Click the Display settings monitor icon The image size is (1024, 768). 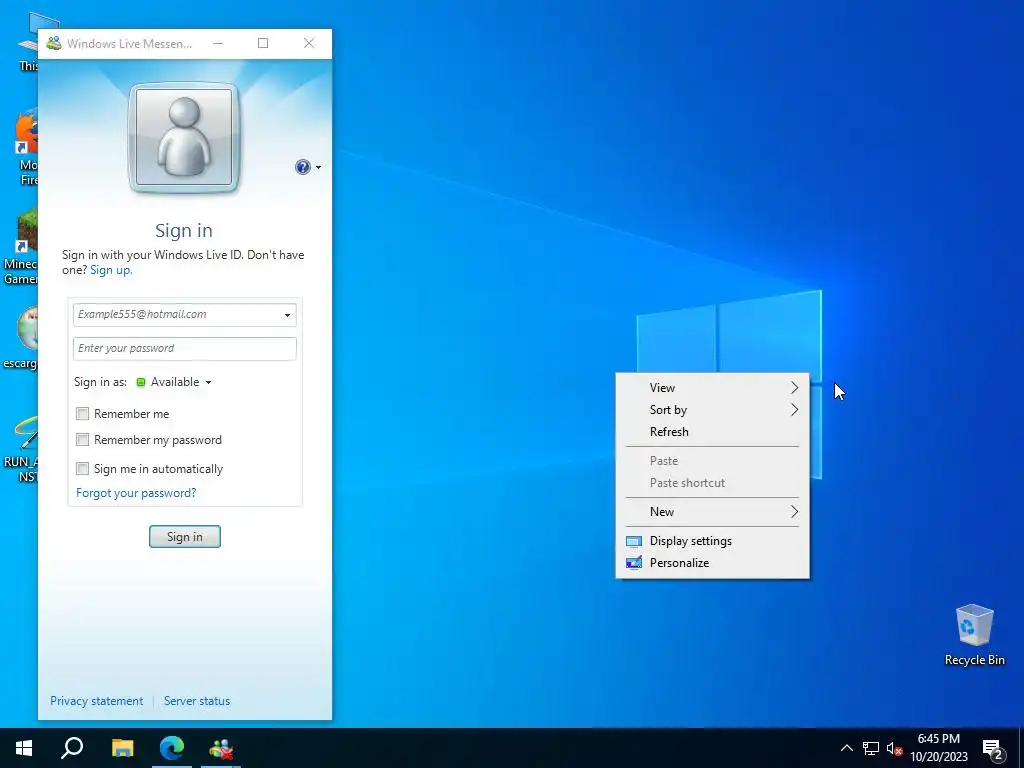tap(633, 541)
